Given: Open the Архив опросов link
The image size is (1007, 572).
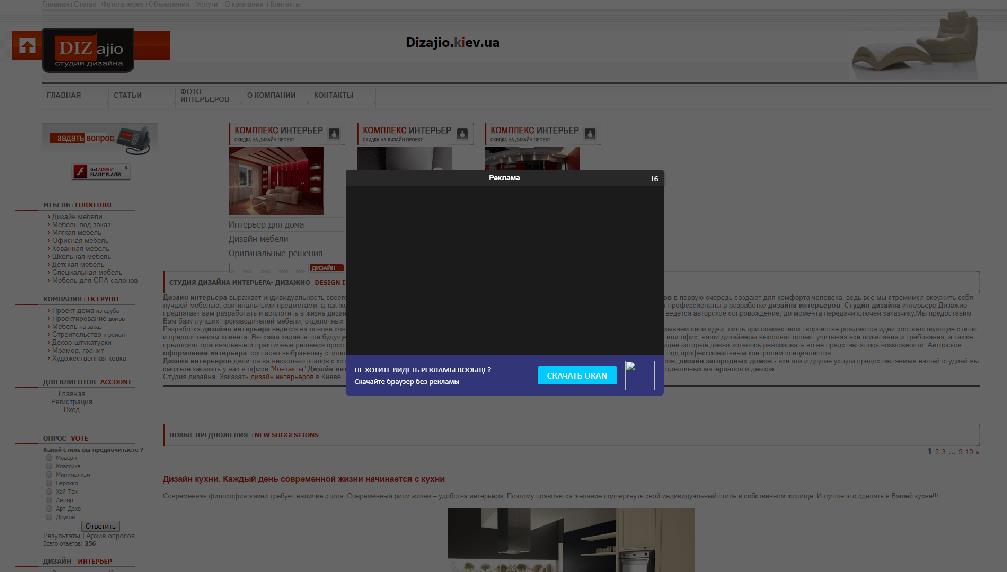Looking at the screenshot, I should (x=110, y=535).
